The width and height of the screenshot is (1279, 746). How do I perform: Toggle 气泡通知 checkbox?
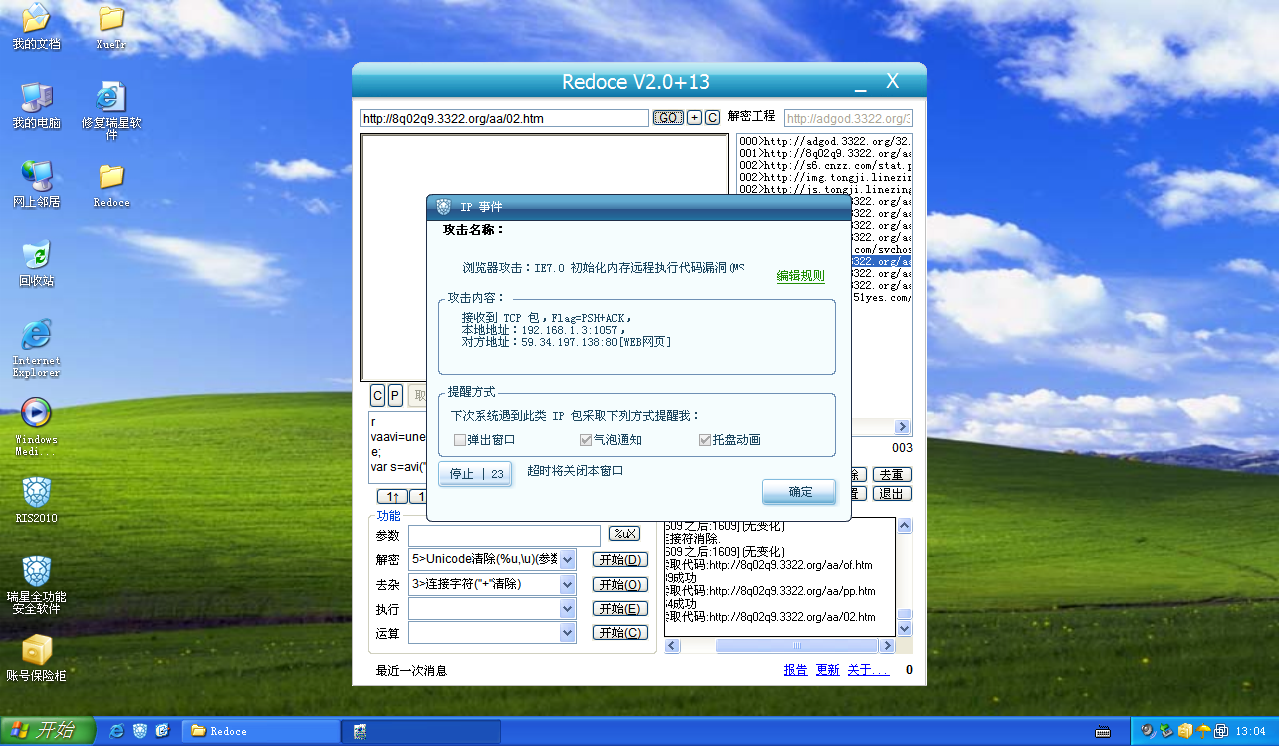coord(586,440)
